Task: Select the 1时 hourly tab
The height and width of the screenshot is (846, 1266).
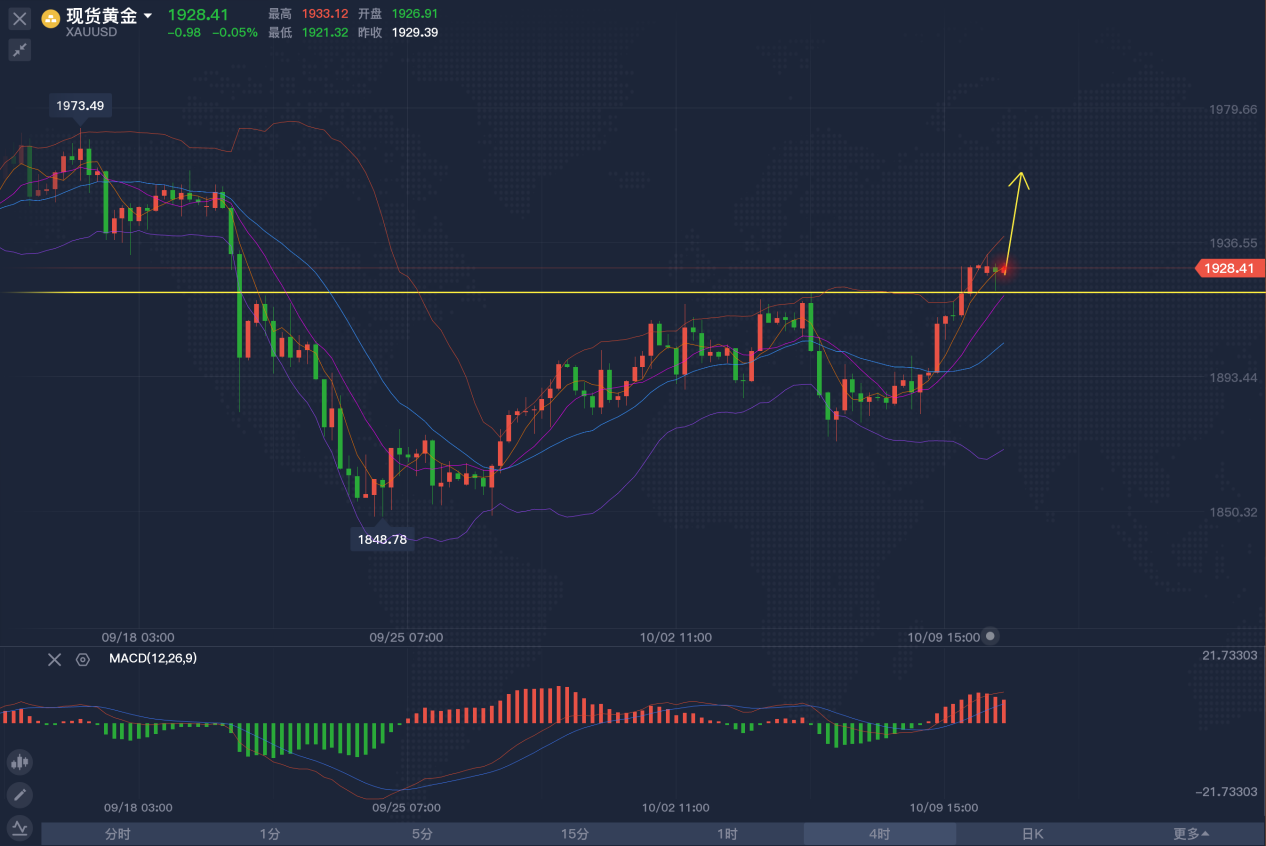Action: (727, 834)
